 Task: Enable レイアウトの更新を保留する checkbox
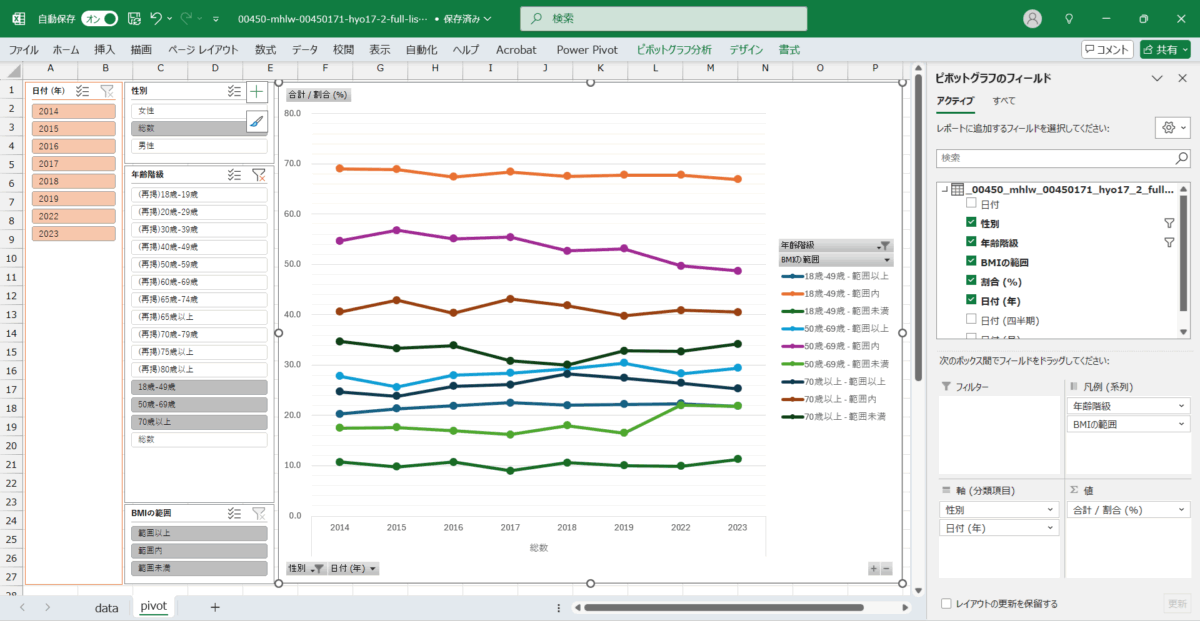pos(947,604)
